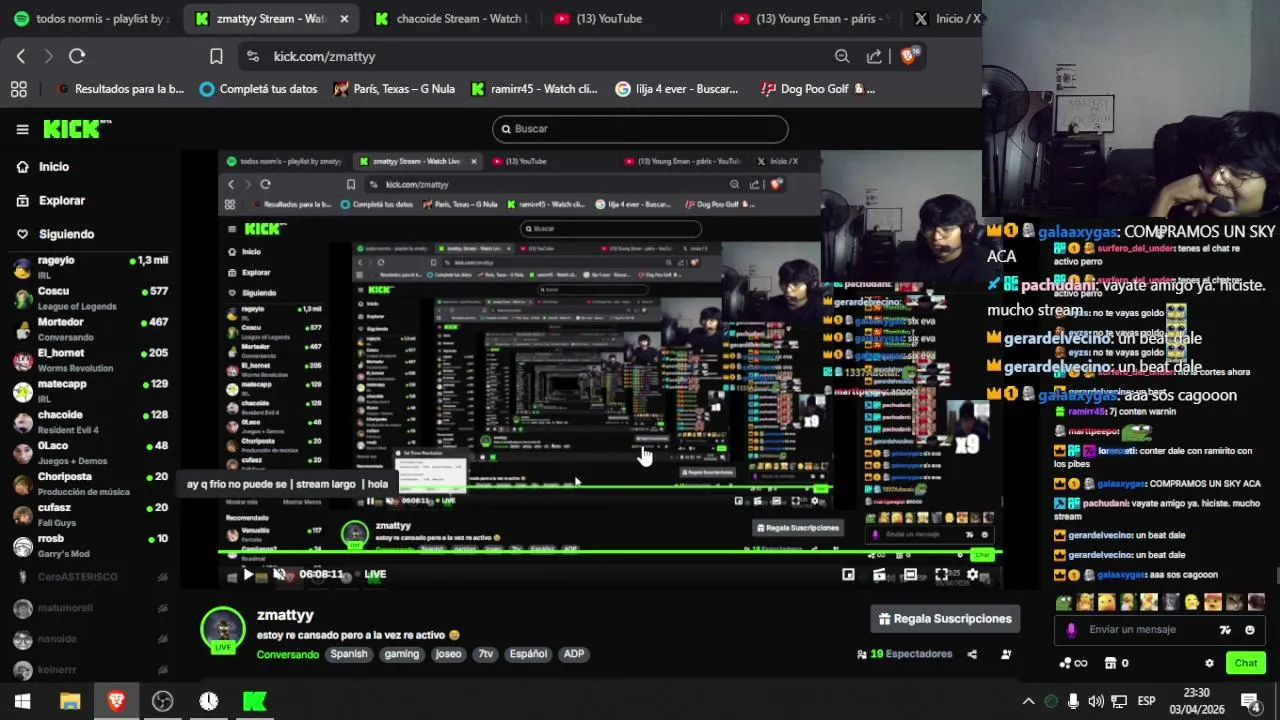Send message with green Chat button
1280x720 pixels.
(x=1246, y=663)
